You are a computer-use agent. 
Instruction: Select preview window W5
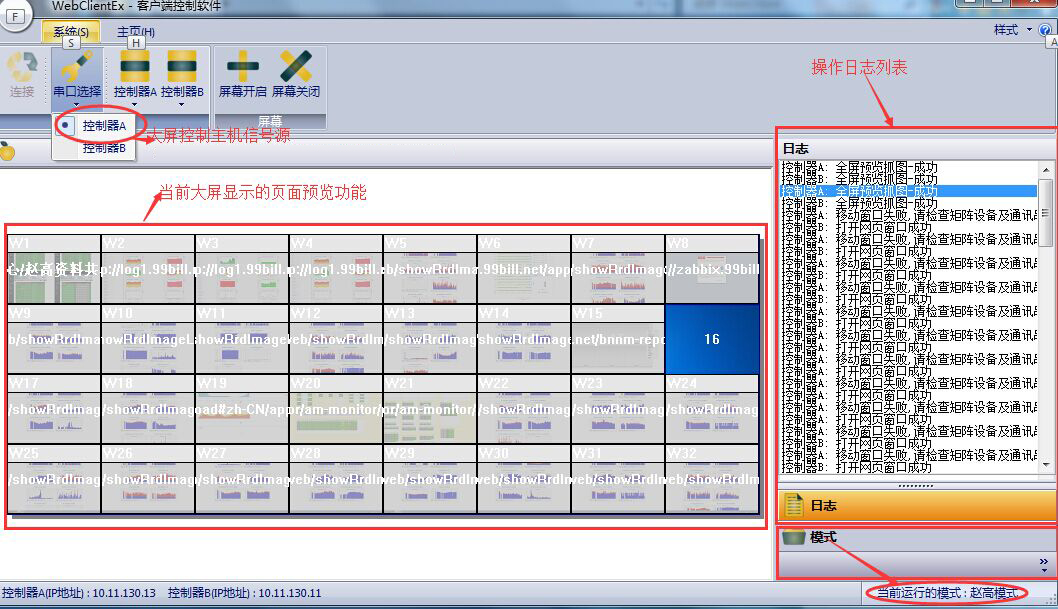pyautogui.click(x=430, y=269)
